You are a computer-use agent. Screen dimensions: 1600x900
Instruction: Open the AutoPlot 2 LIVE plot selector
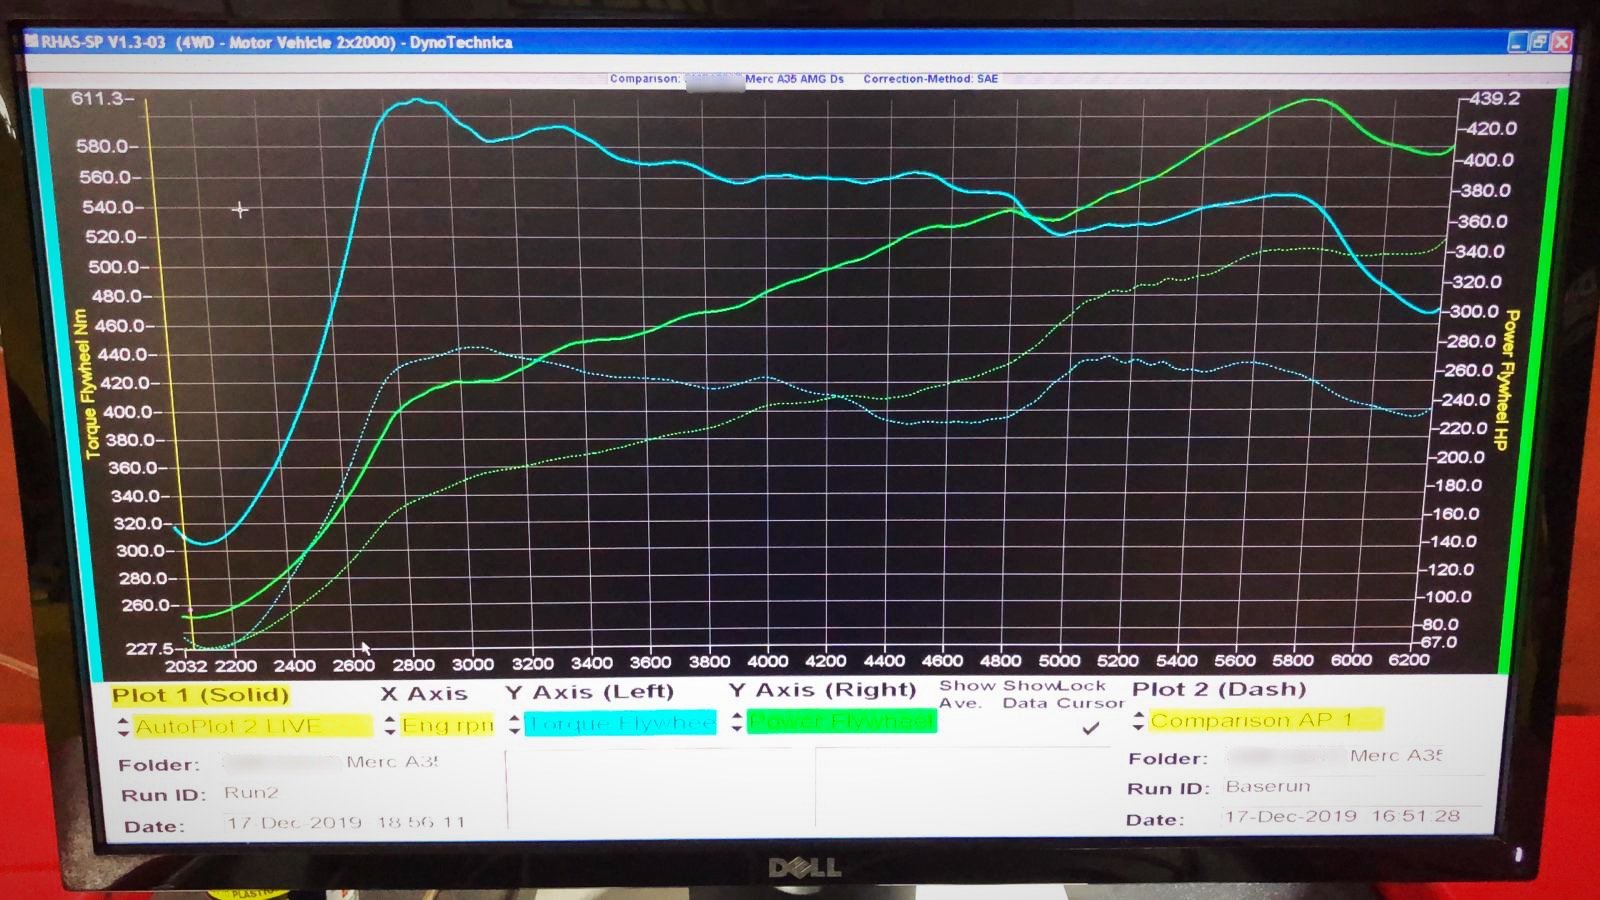(x=253, y=726)
